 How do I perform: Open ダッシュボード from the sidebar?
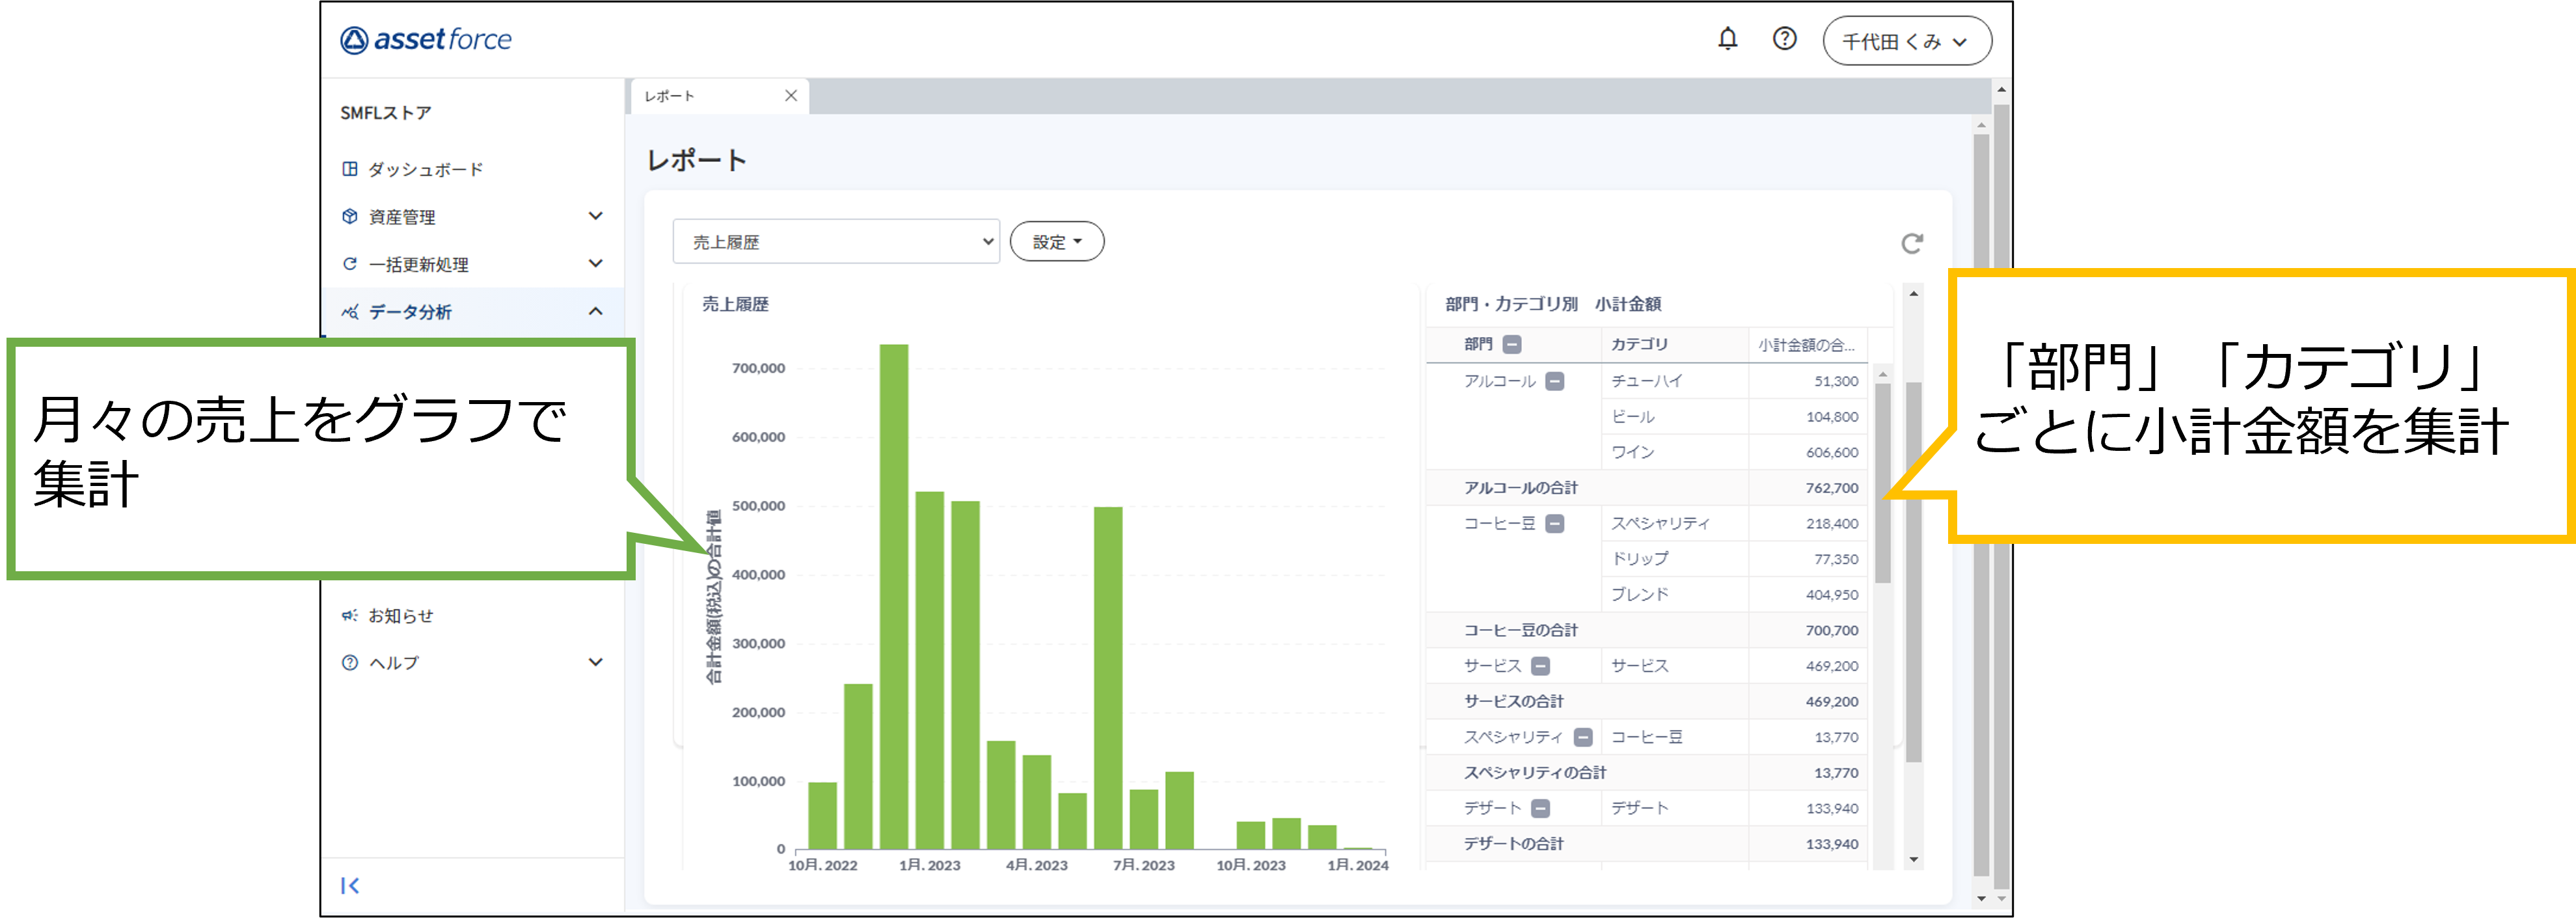coord(425,169)
